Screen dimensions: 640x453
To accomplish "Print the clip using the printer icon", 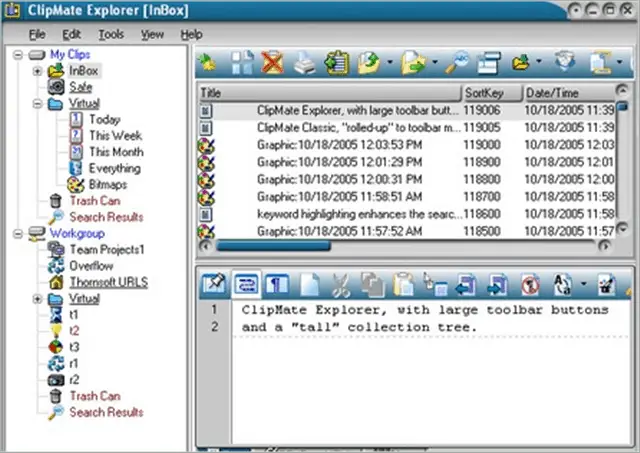I will (304, 63).
